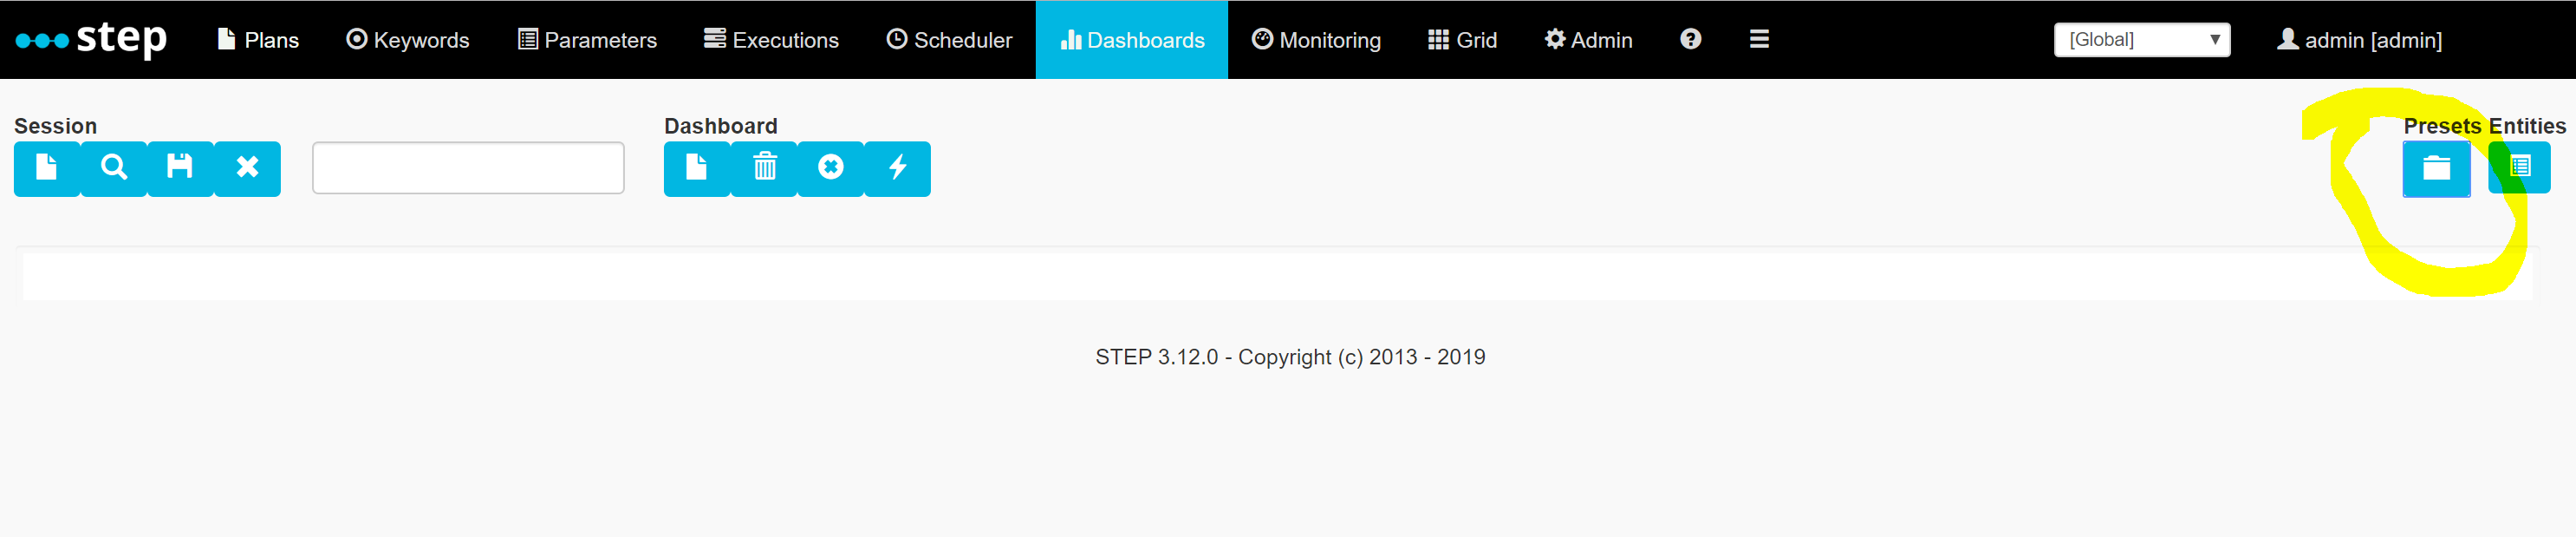This screenshot has height=537, width=2576.
Task: Click the dashboard trash bin icon
Action: pyautogui.click(x=764, y=168)
